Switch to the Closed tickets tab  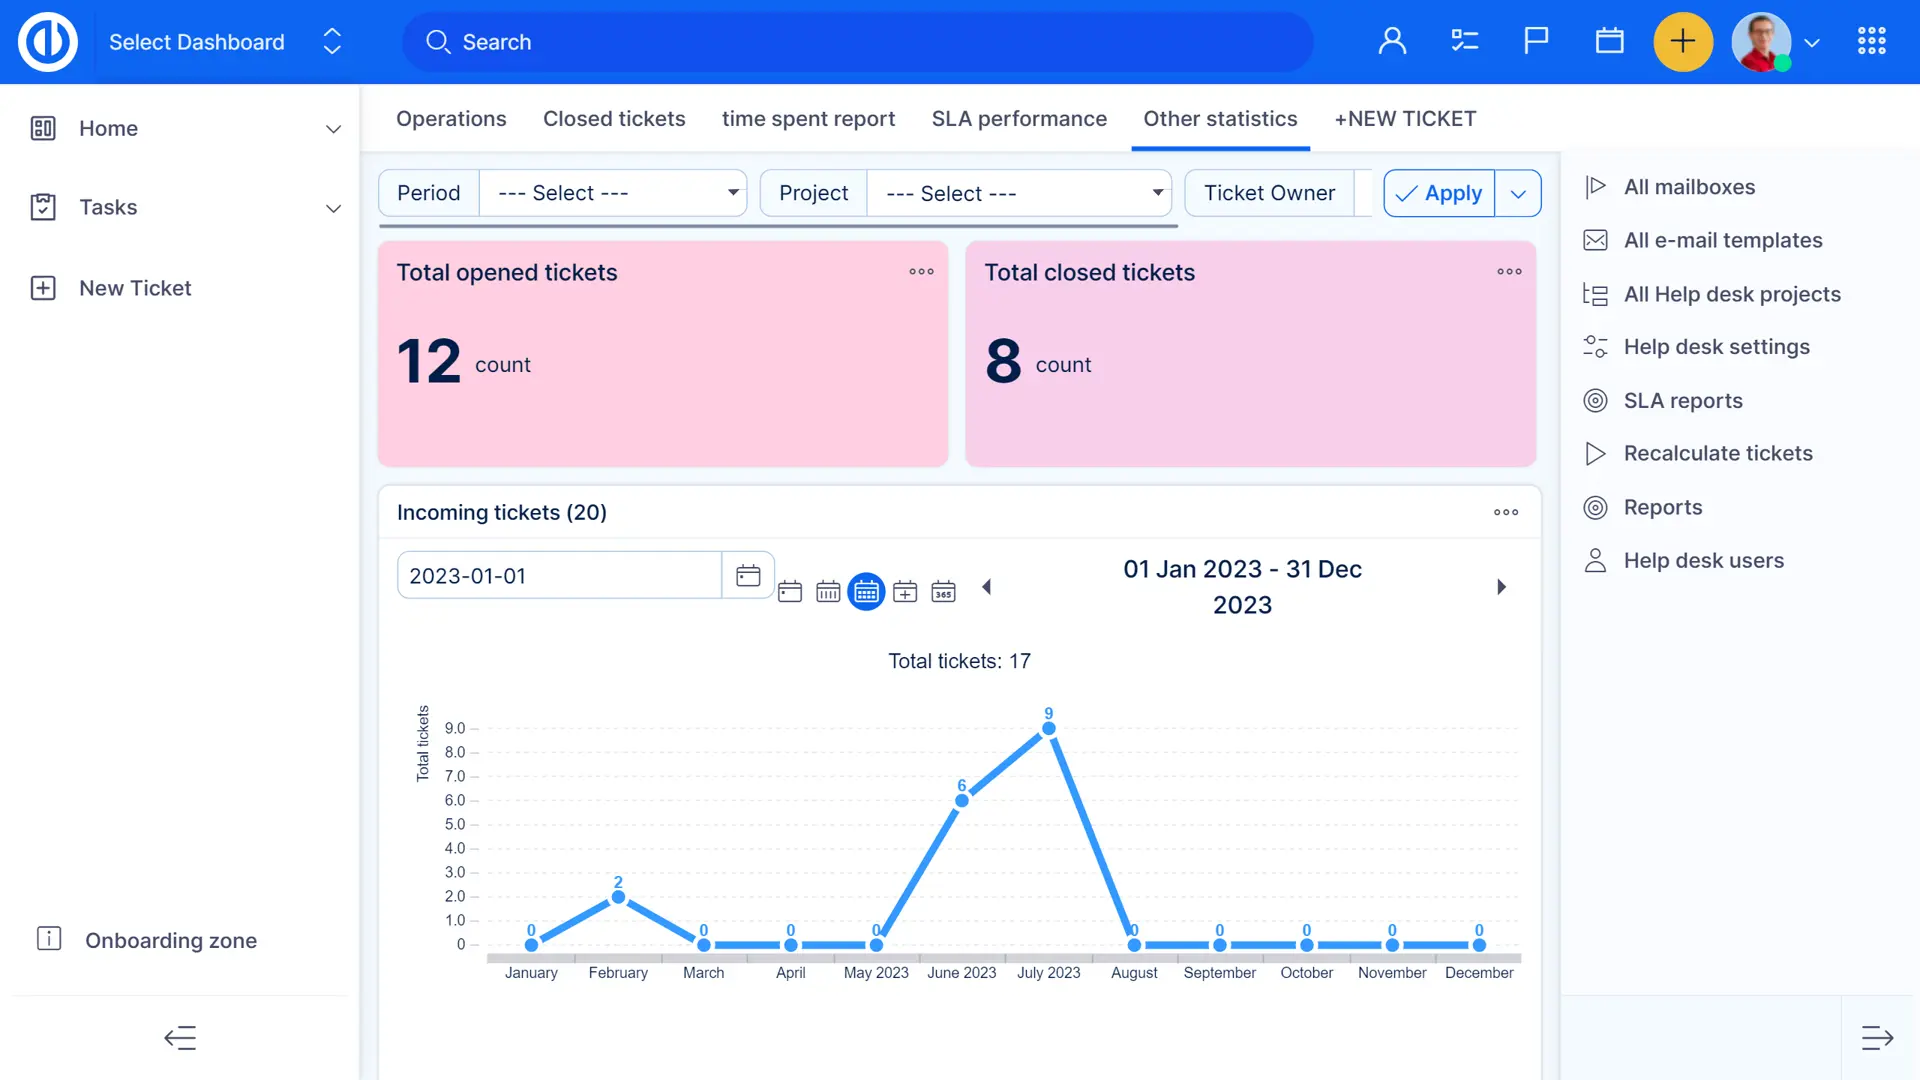click(614, 119)
